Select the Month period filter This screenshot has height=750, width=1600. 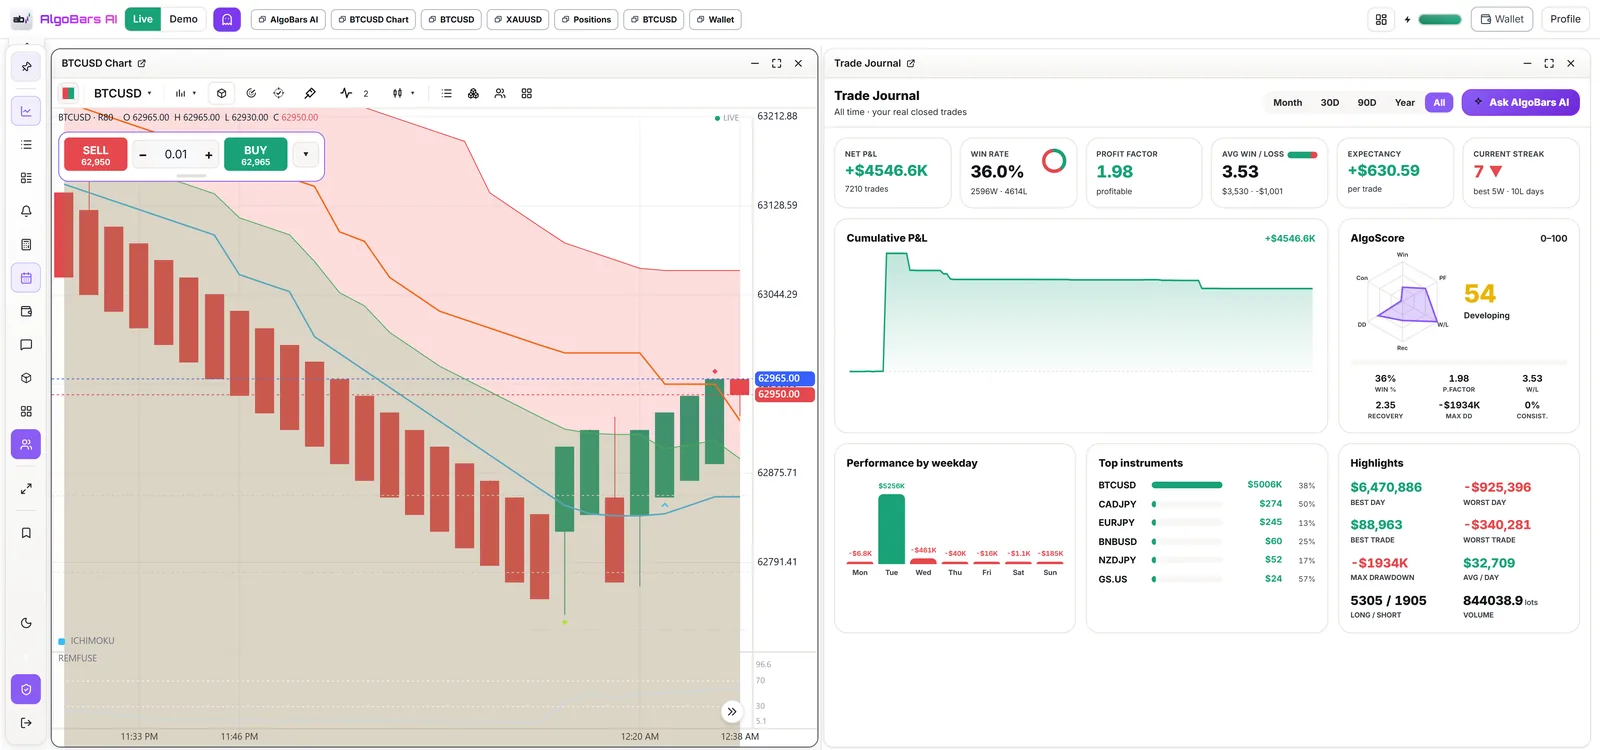[x=1288, y=102]
